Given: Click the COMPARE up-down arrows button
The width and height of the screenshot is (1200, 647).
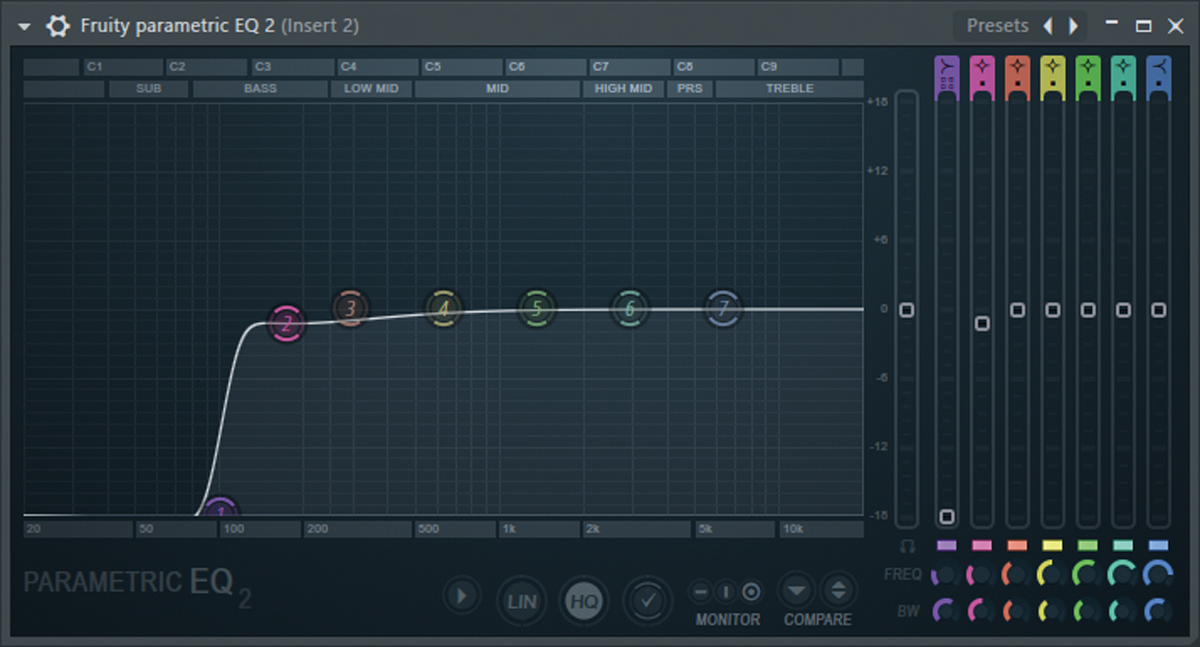Looking at the screenshot, I should click(x=839, y=590).
